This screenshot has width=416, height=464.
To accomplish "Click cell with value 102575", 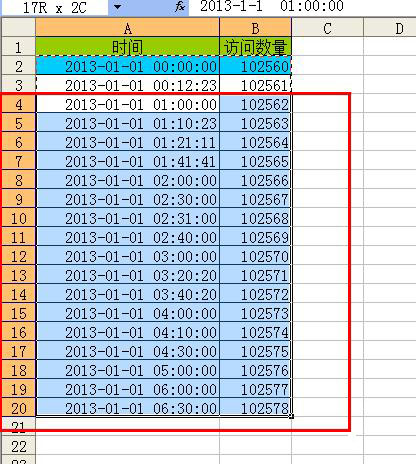I will pyautogui.click(x=255, y=351).
